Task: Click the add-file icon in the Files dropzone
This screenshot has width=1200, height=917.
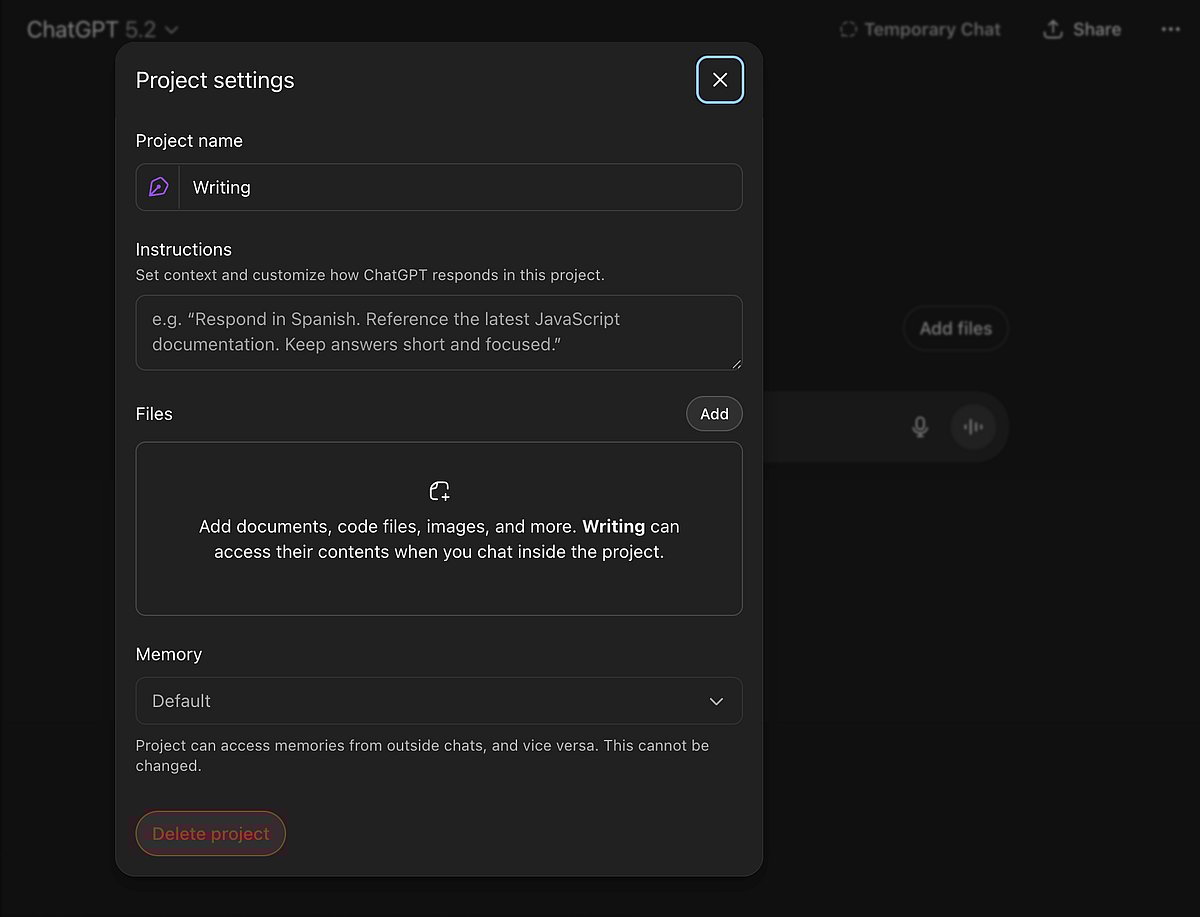Action: [439, 491]
